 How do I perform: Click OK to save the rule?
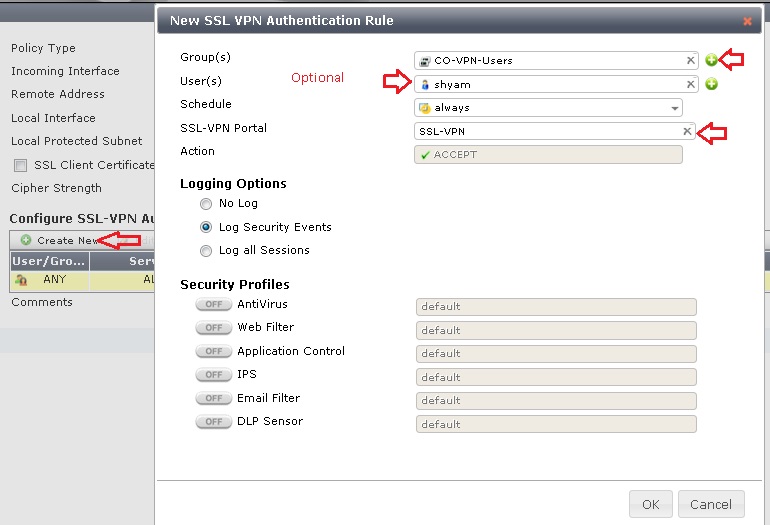click(x=651, y=504)
